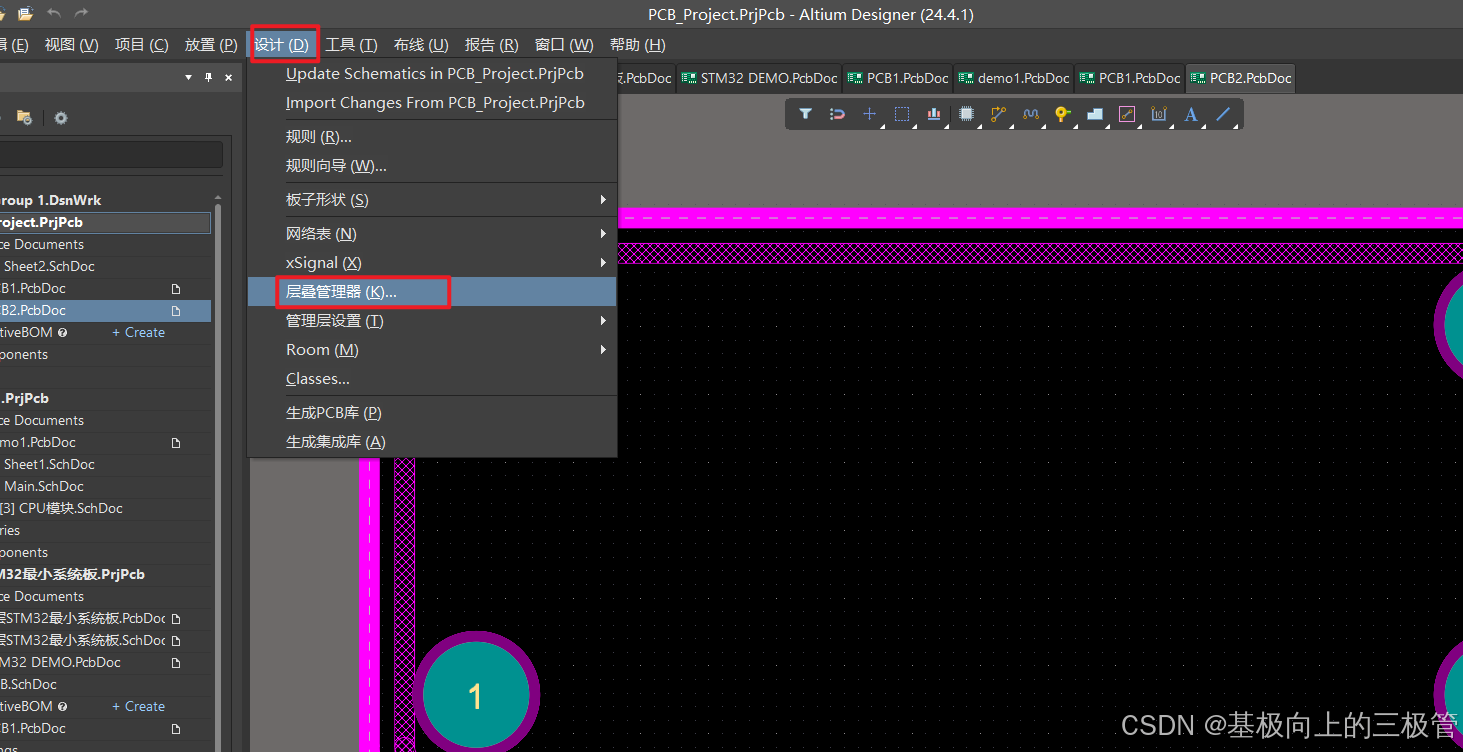Select Sheet1.SchDoc in the project tree
The image size is (1463, 752).
pyautogui.click(x=49, y=464)
